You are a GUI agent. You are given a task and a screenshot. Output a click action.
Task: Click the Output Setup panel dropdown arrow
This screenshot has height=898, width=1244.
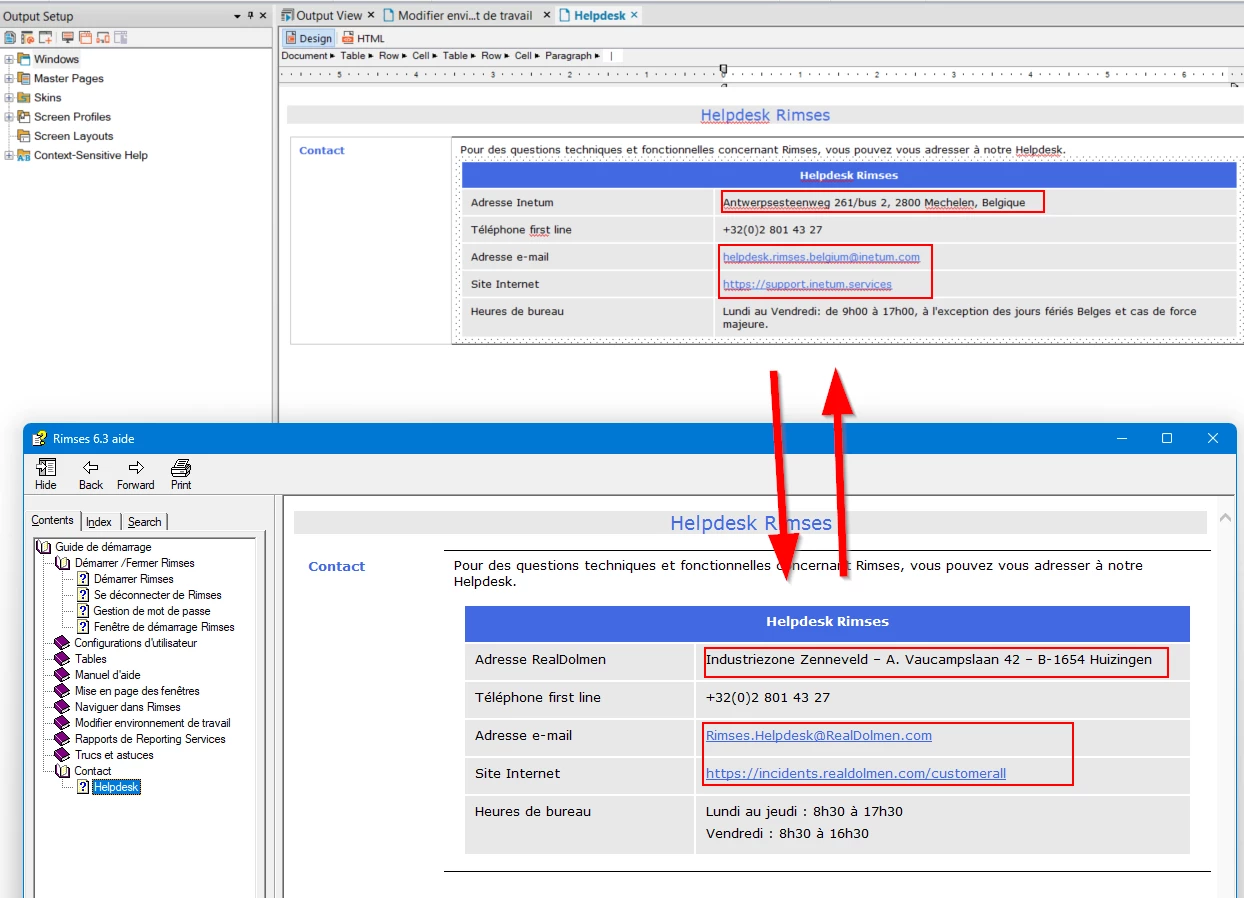pyautogui.click(x=237, y=16)
